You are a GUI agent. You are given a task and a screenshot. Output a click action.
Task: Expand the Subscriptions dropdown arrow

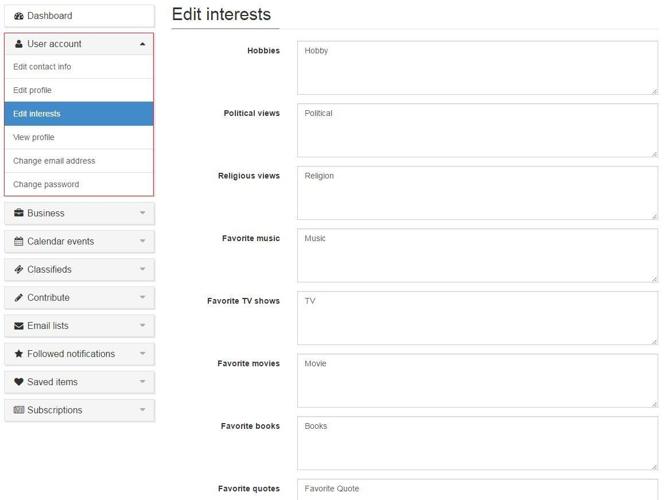tap(142, 409)
